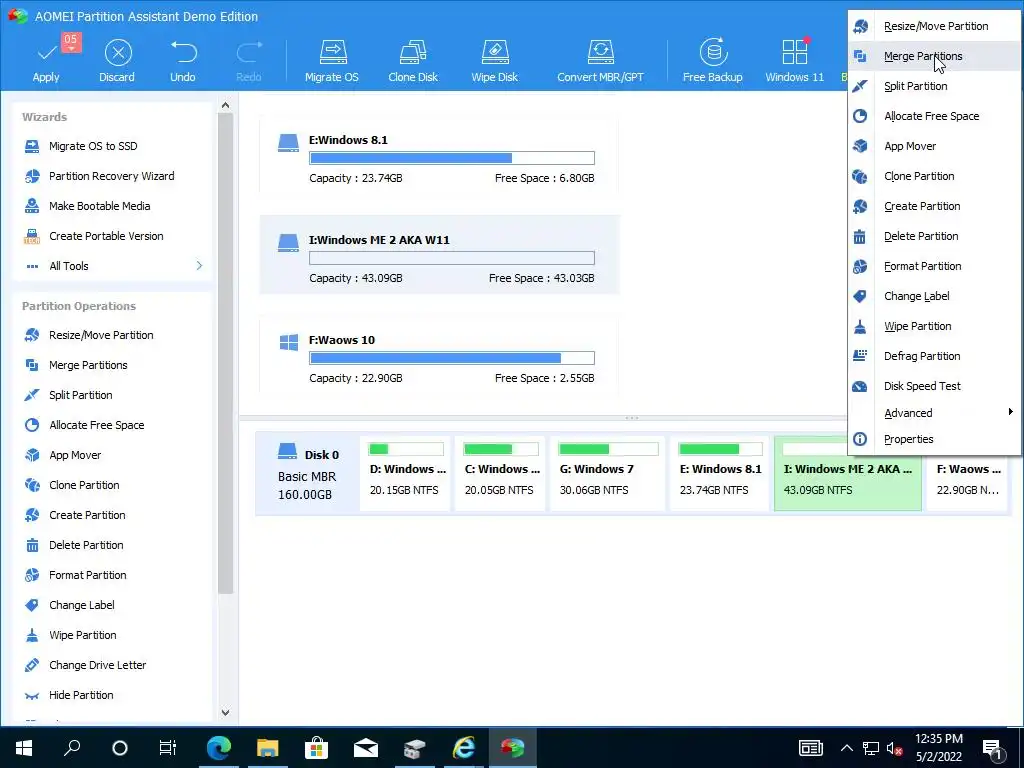Screen dimensions: 1024x768
Task: Select E: Windows 8.1 block in disk map
Action: tap(720, 474)
